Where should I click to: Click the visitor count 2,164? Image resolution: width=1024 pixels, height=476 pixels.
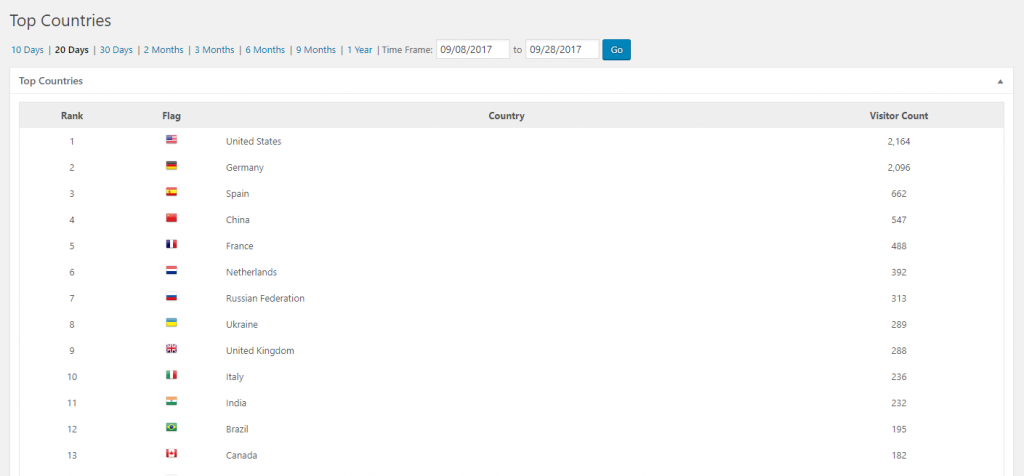(899, 141)
